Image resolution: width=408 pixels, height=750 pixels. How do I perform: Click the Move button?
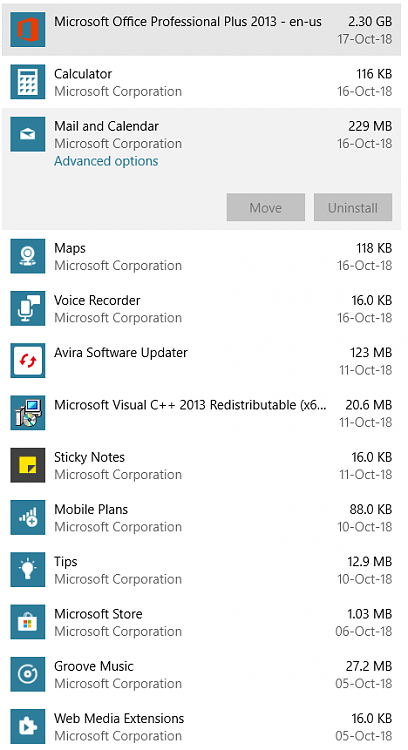[x=266, y=208]
